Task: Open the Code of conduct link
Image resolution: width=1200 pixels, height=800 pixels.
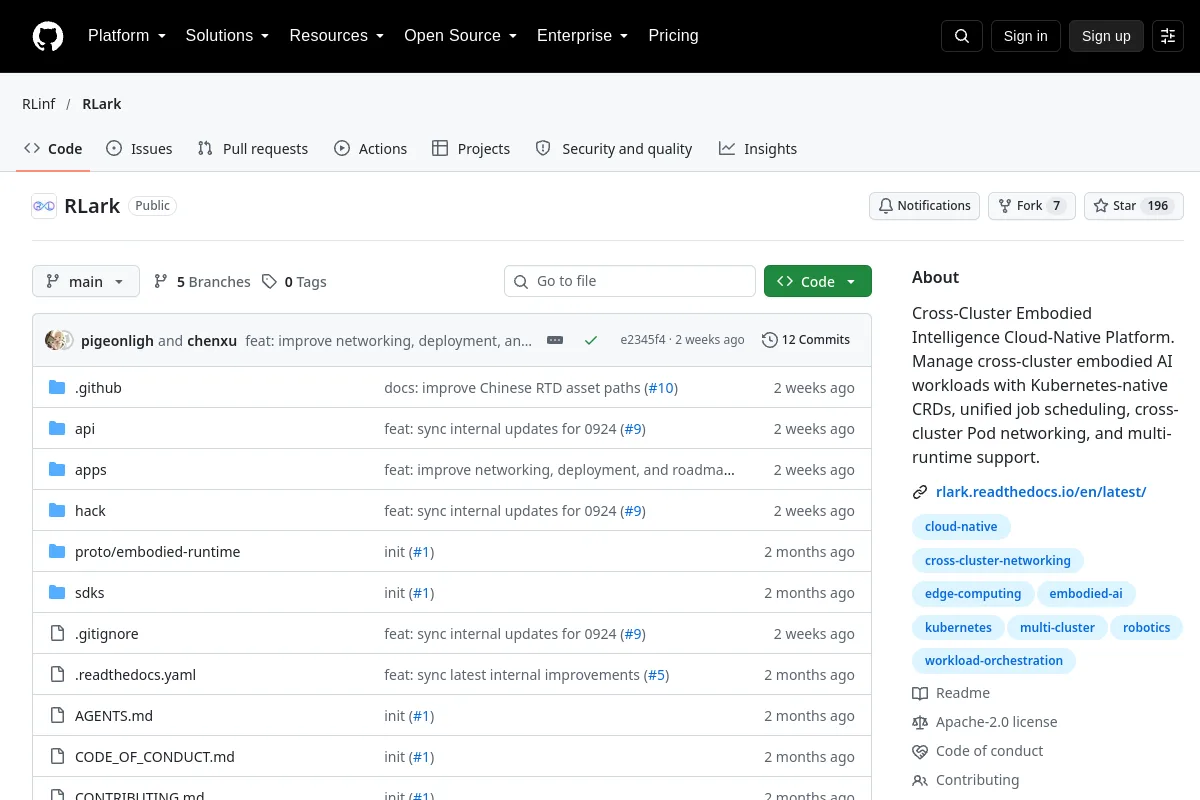Action: [978, 751]
